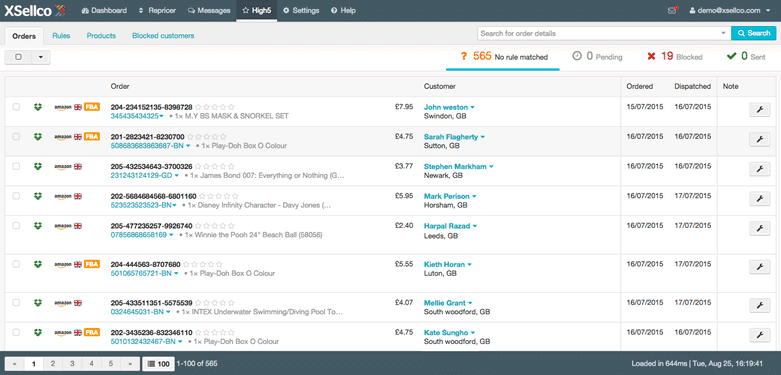
Task: Show the 19 Blocked orders
Action: click(675, 57)
